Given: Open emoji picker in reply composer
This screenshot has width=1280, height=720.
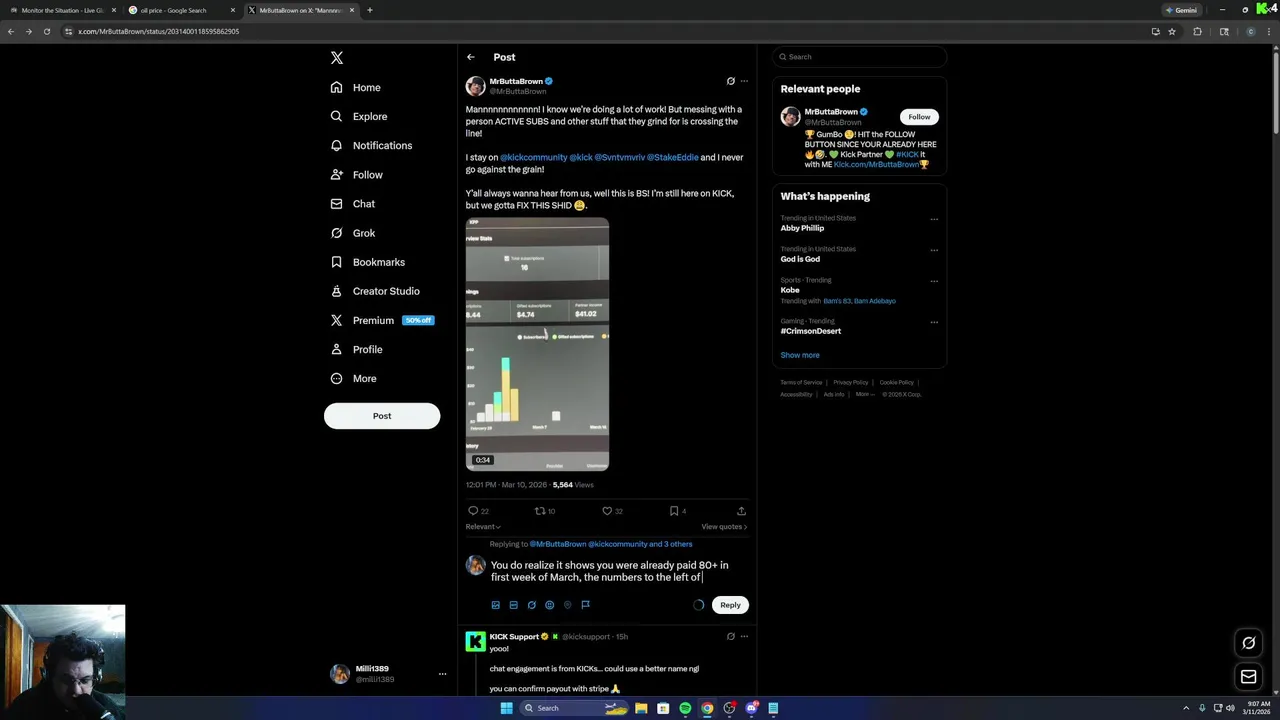Looking at the screenshot, I should pyautogui.click(x=549, y=605).
